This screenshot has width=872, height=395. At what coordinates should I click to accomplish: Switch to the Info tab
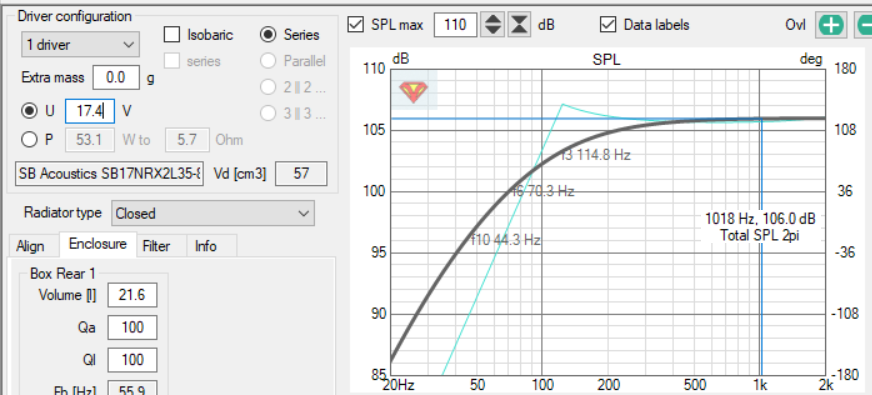pyautogui.click(x=206, y=246)
